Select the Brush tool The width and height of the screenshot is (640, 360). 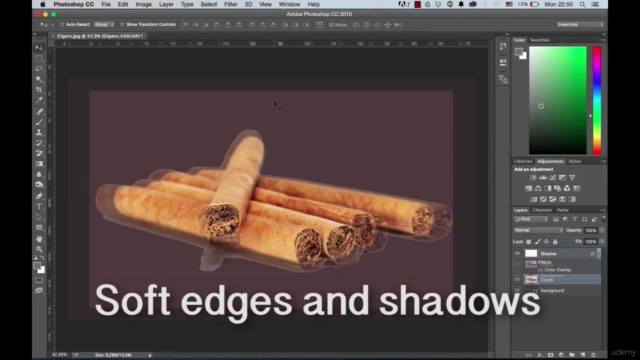(x=39, y=122)
